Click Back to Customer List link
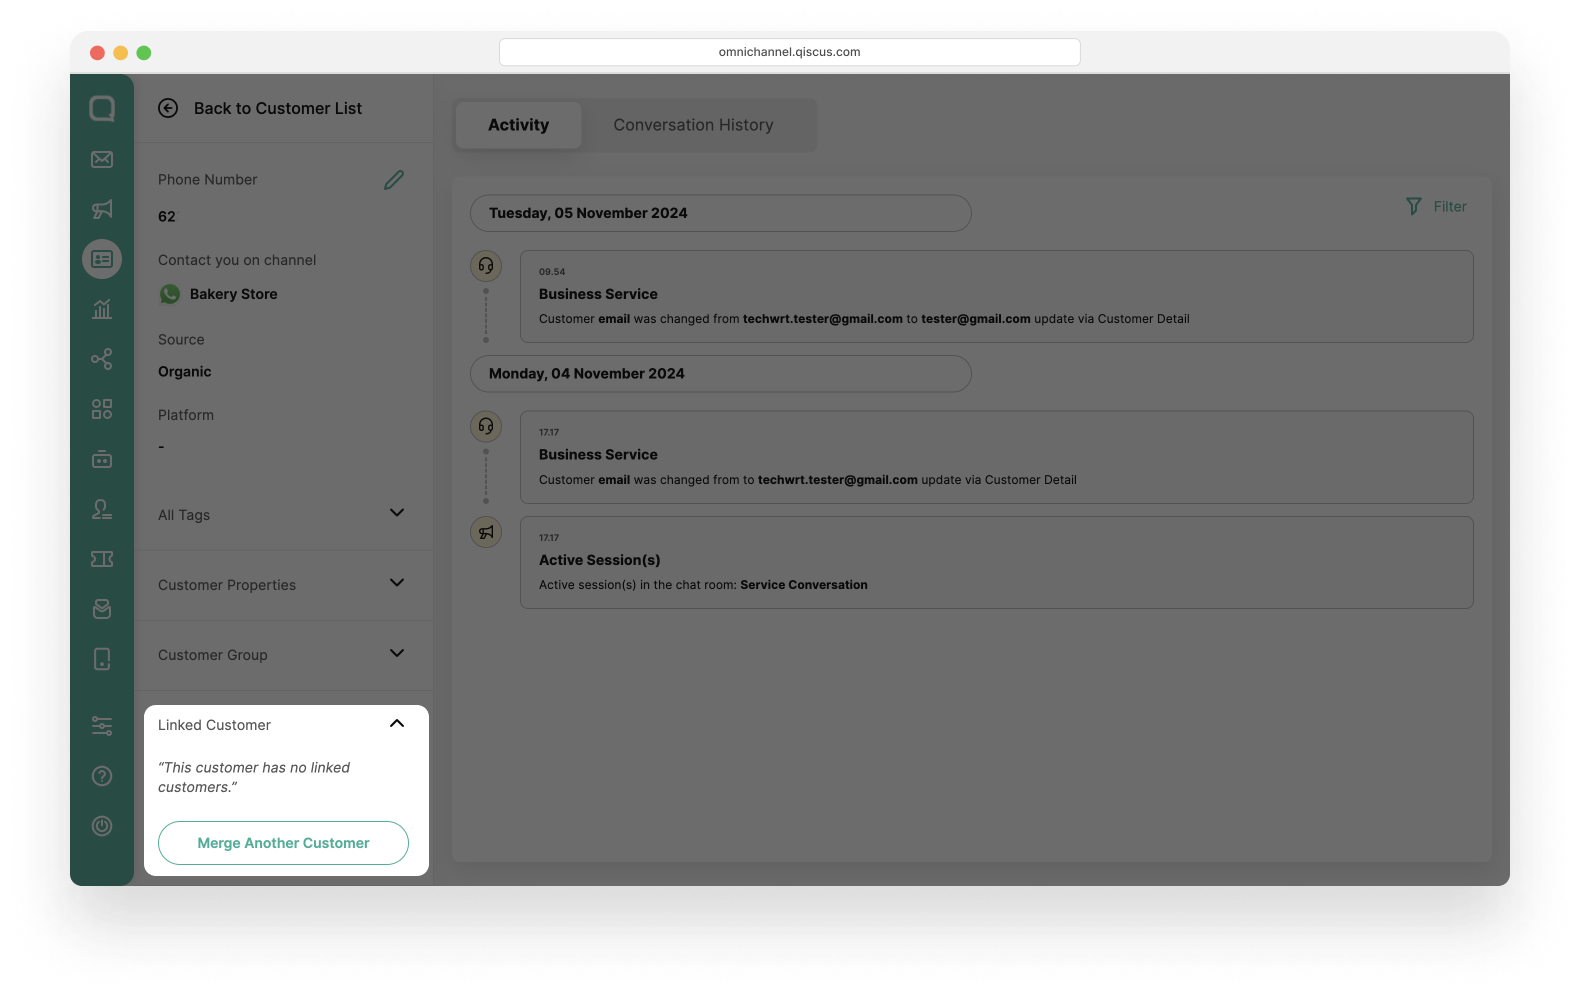Image resolution: width=1580 pixels, height=995 pixels. pos(278,108)
